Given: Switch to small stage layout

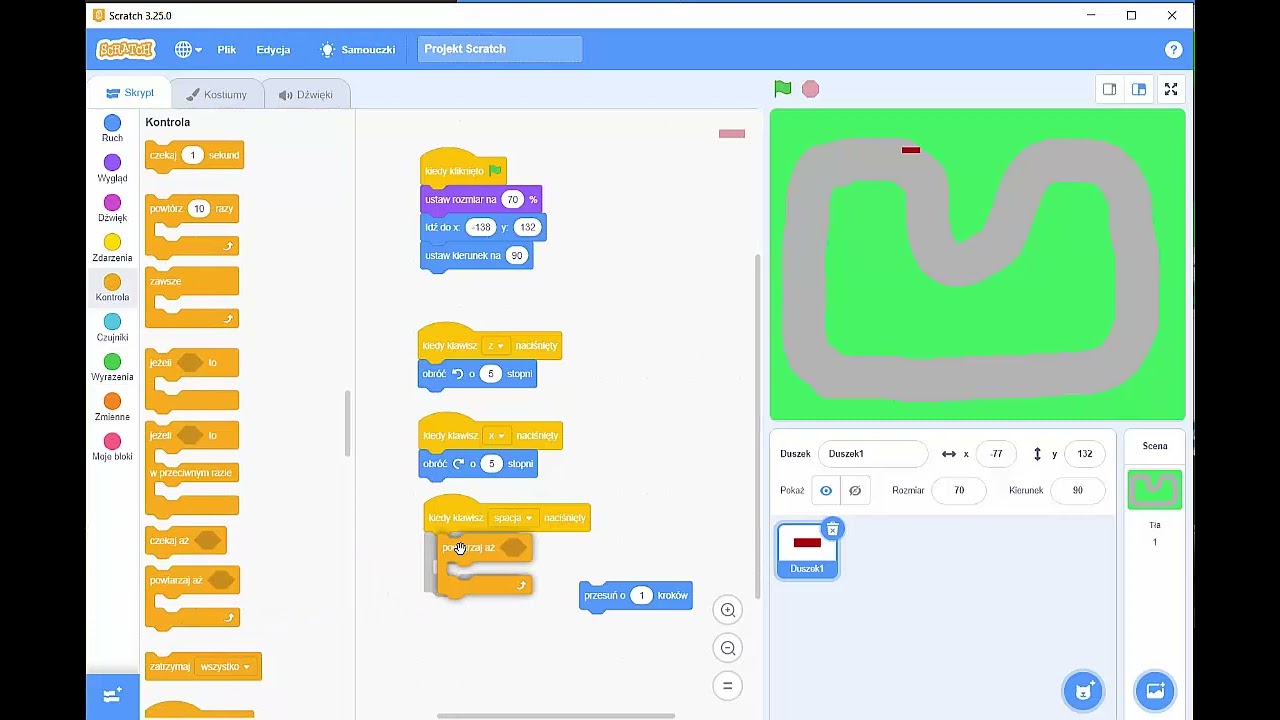Looking at the screenshot, I should pyautogui.click(x=1110, y=89).
